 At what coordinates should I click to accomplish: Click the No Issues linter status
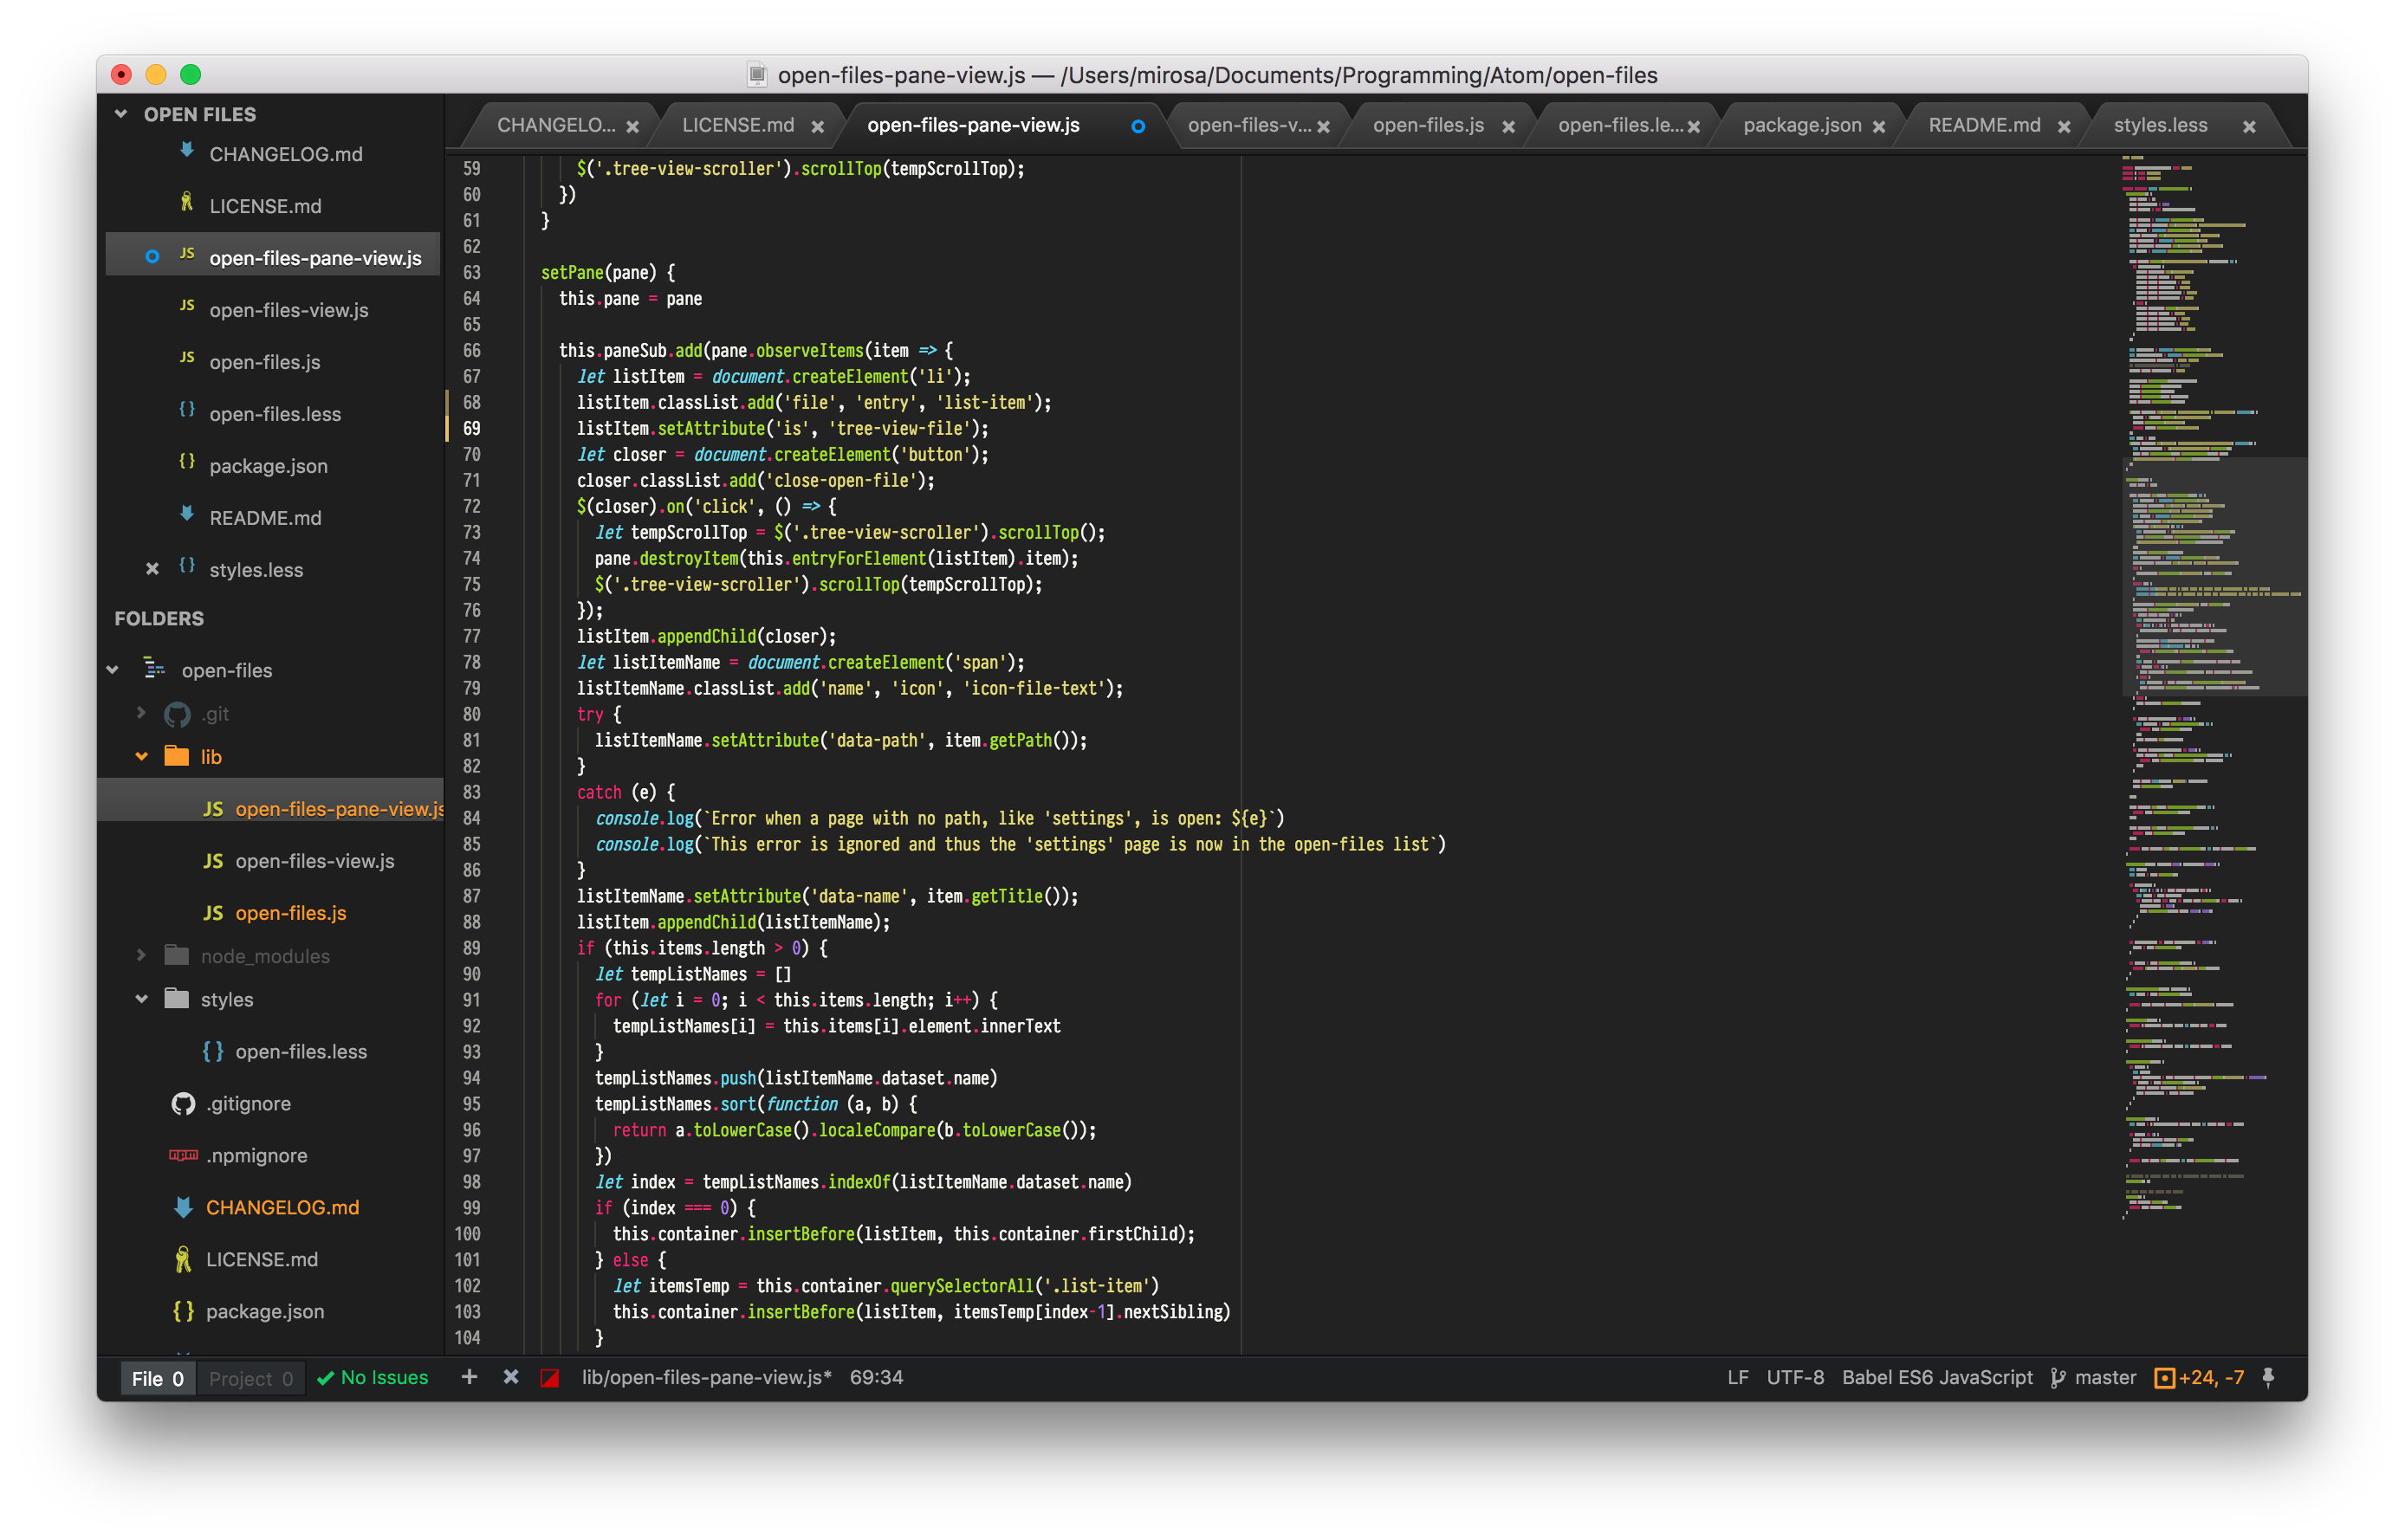pyautogui.click(x=373, y=1378)
